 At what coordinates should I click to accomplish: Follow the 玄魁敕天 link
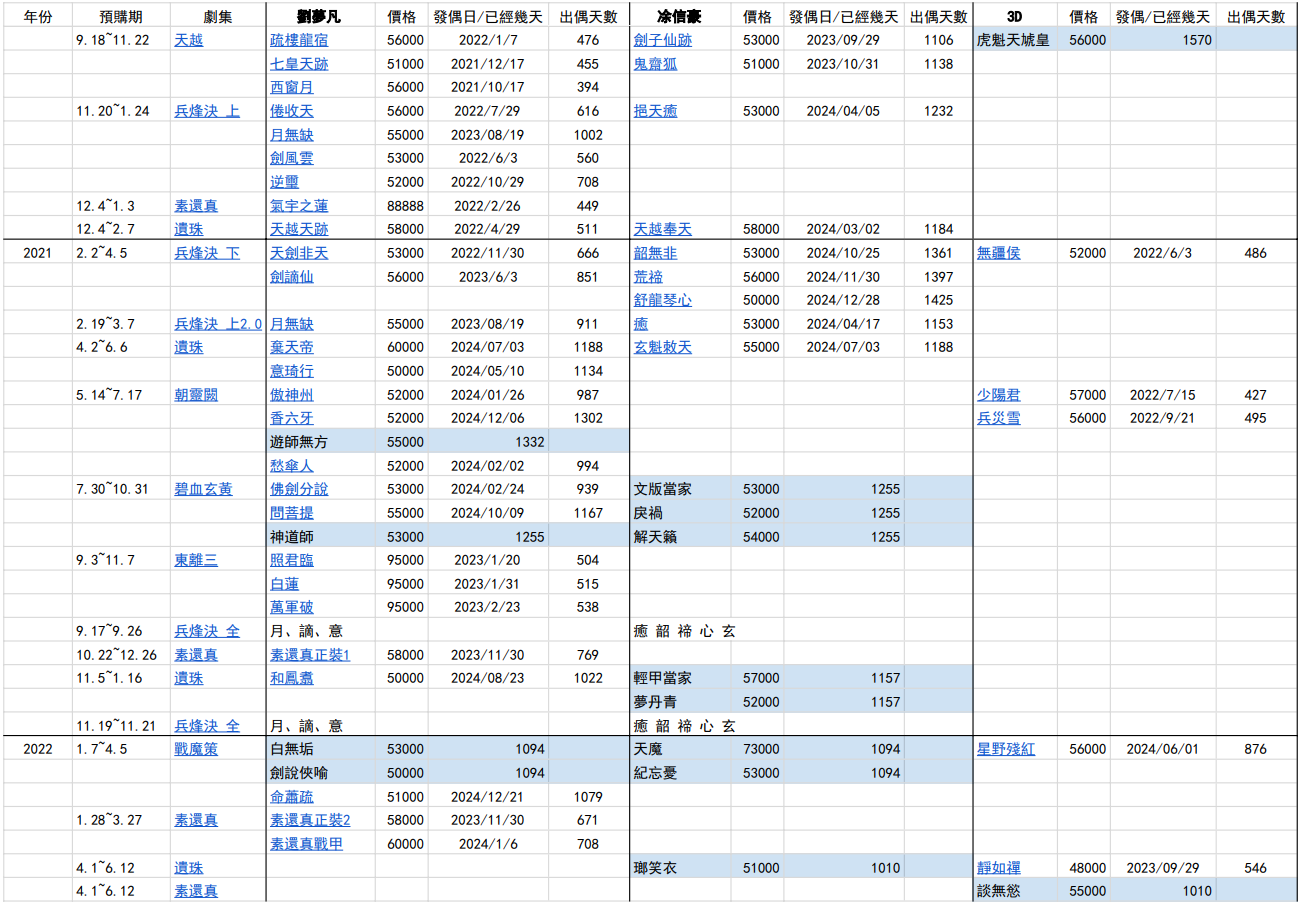663,347
